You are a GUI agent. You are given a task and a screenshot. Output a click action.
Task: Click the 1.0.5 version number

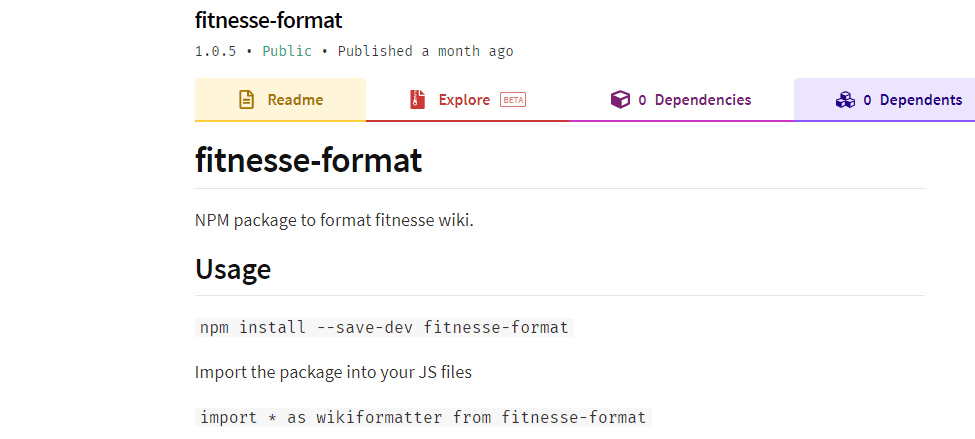click(215, 51)
